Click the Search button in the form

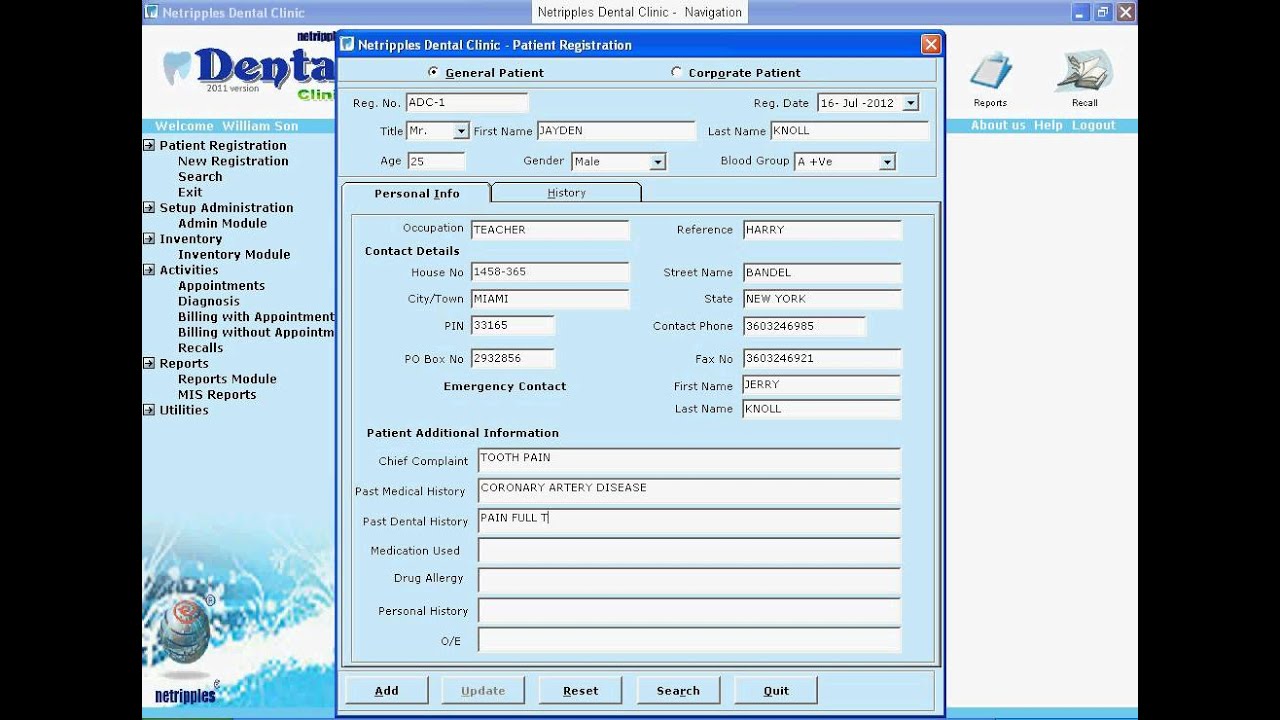[678, 691]
